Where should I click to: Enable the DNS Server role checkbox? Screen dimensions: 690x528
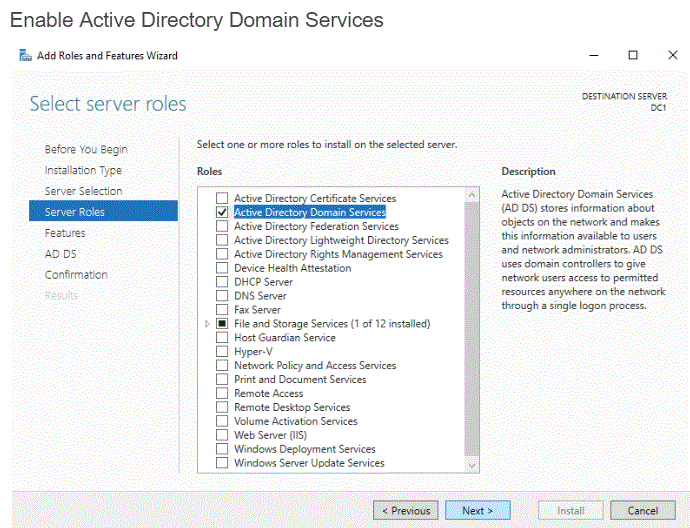pos(222,296)
